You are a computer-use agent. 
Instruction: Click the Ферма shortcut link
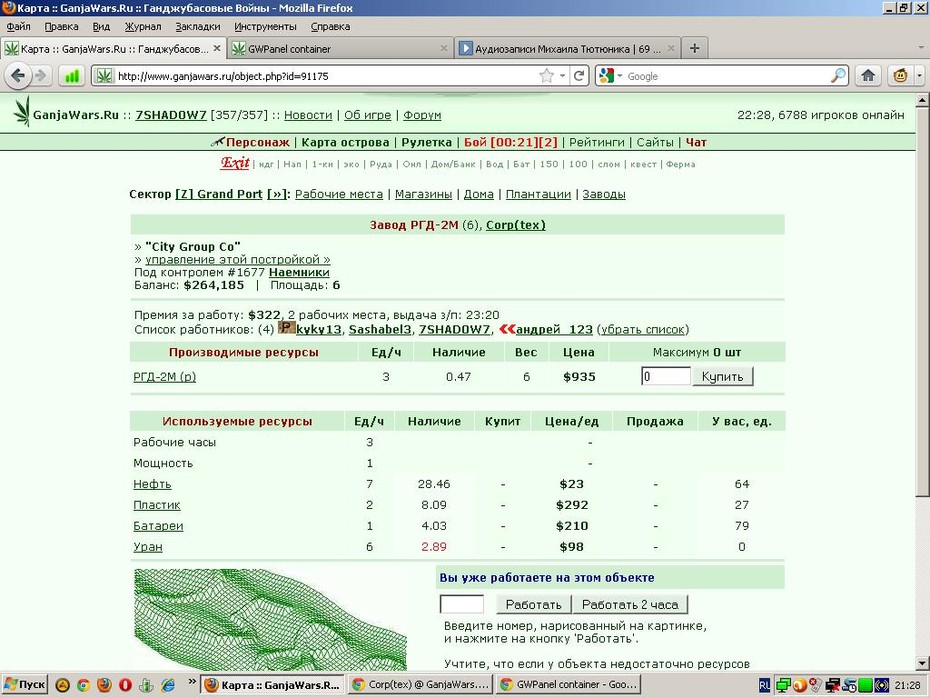(x=680, y=164)
